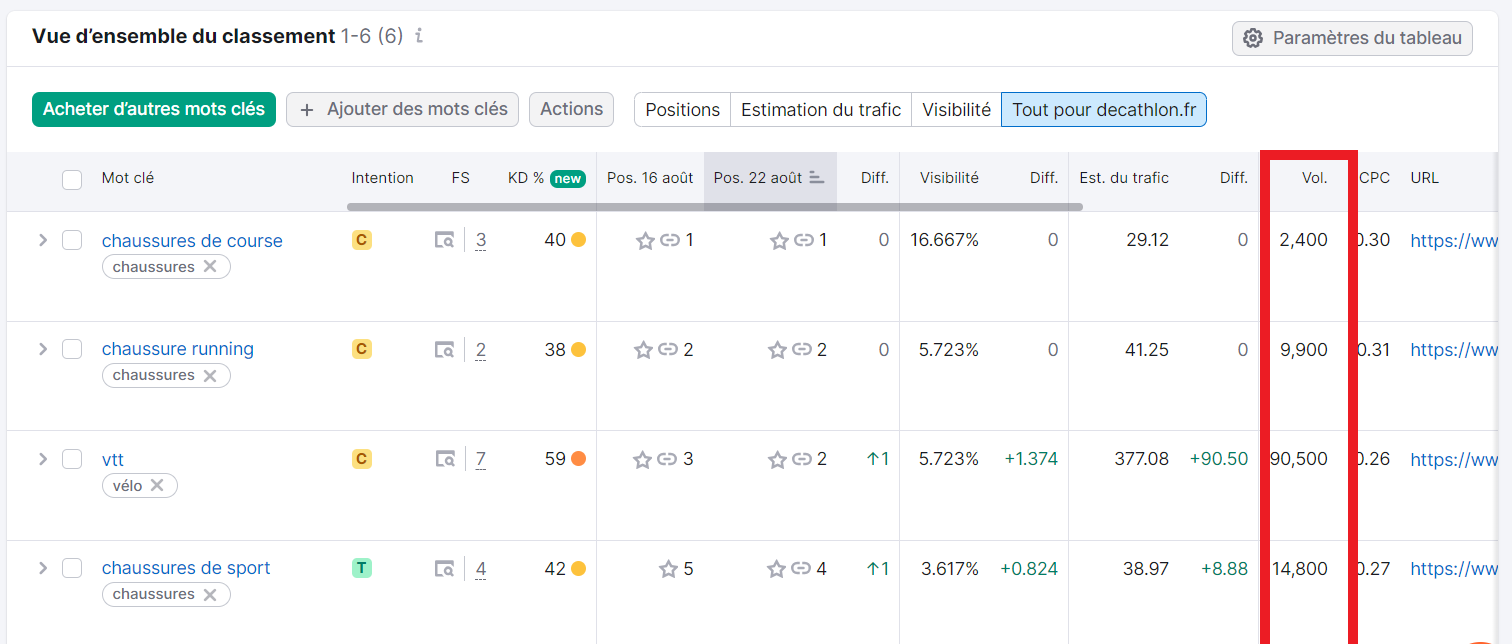
Task: Open URL link in vtt row
Action: pyautogui.click(x=1455, y=459)
